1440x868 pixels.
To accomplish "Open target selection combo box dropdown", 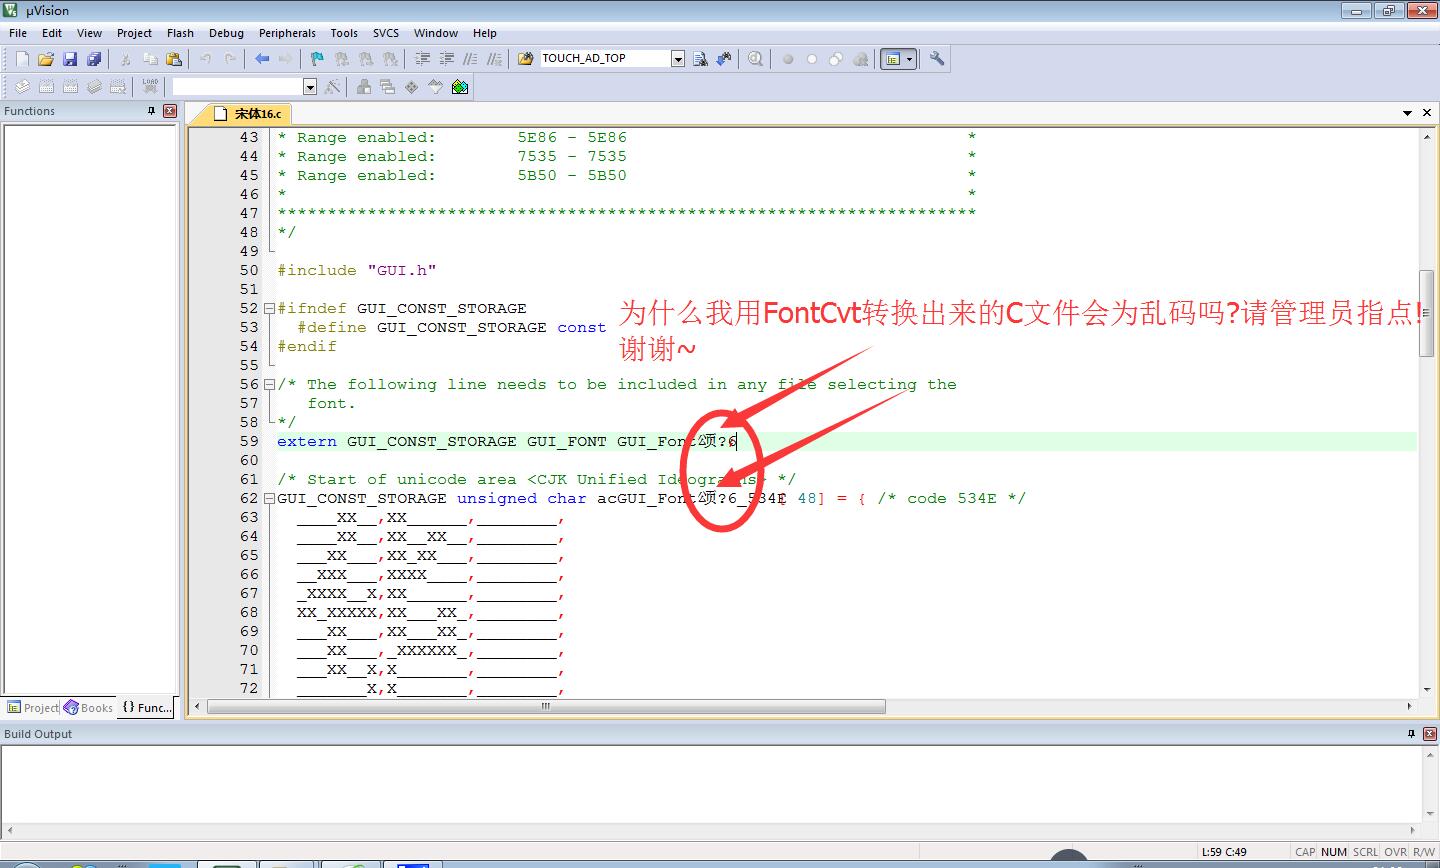I will pyautogui.click(x=310, y=87).
